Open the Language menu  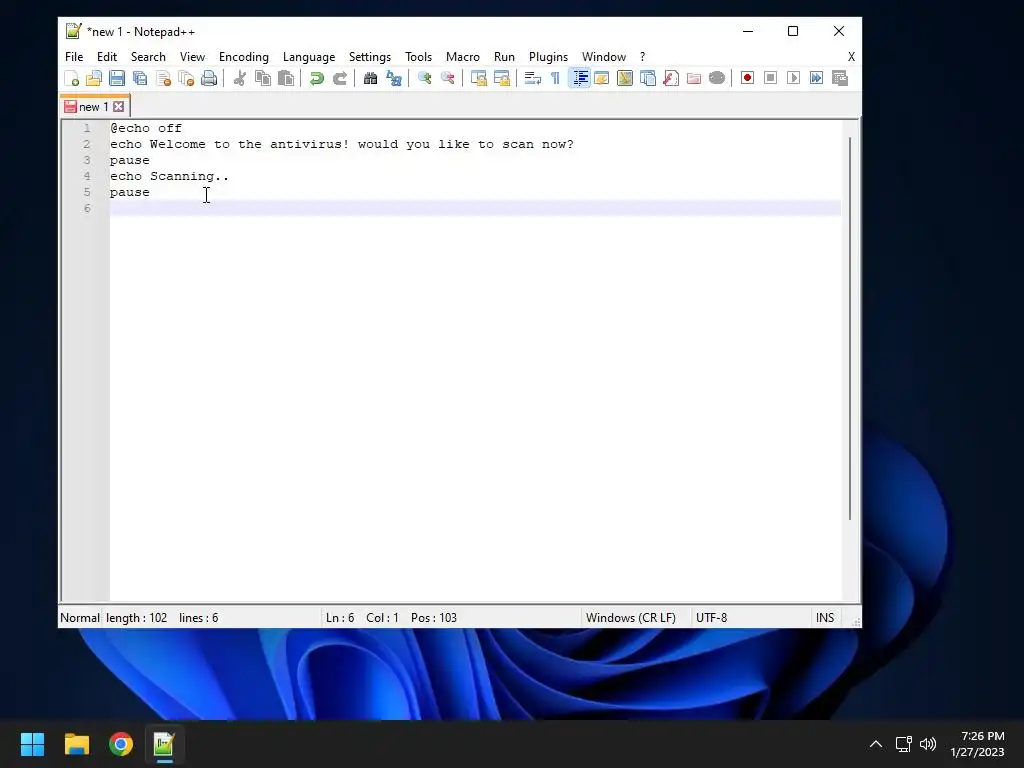309,57
